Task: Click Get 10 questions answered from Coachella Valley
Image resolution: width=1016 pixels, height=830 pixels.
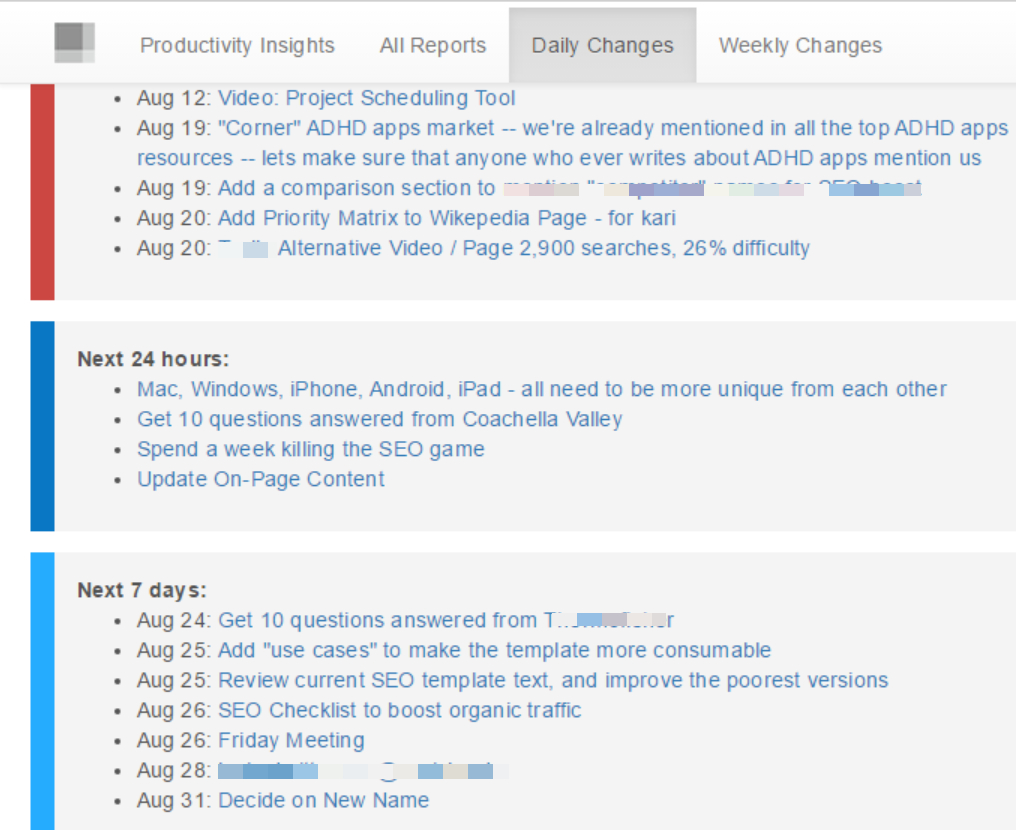Action: 379,419
